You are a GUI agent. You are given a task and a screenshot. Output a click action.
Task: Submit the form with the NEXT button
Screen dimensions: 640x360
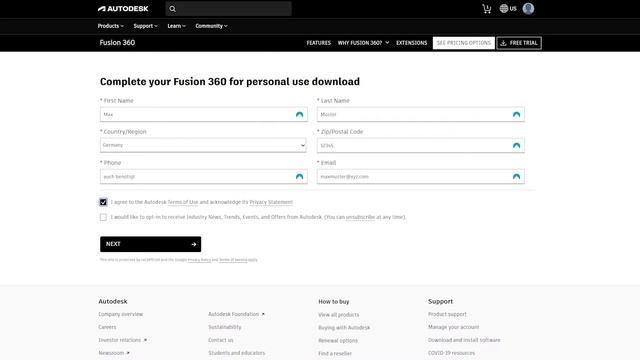151,244
